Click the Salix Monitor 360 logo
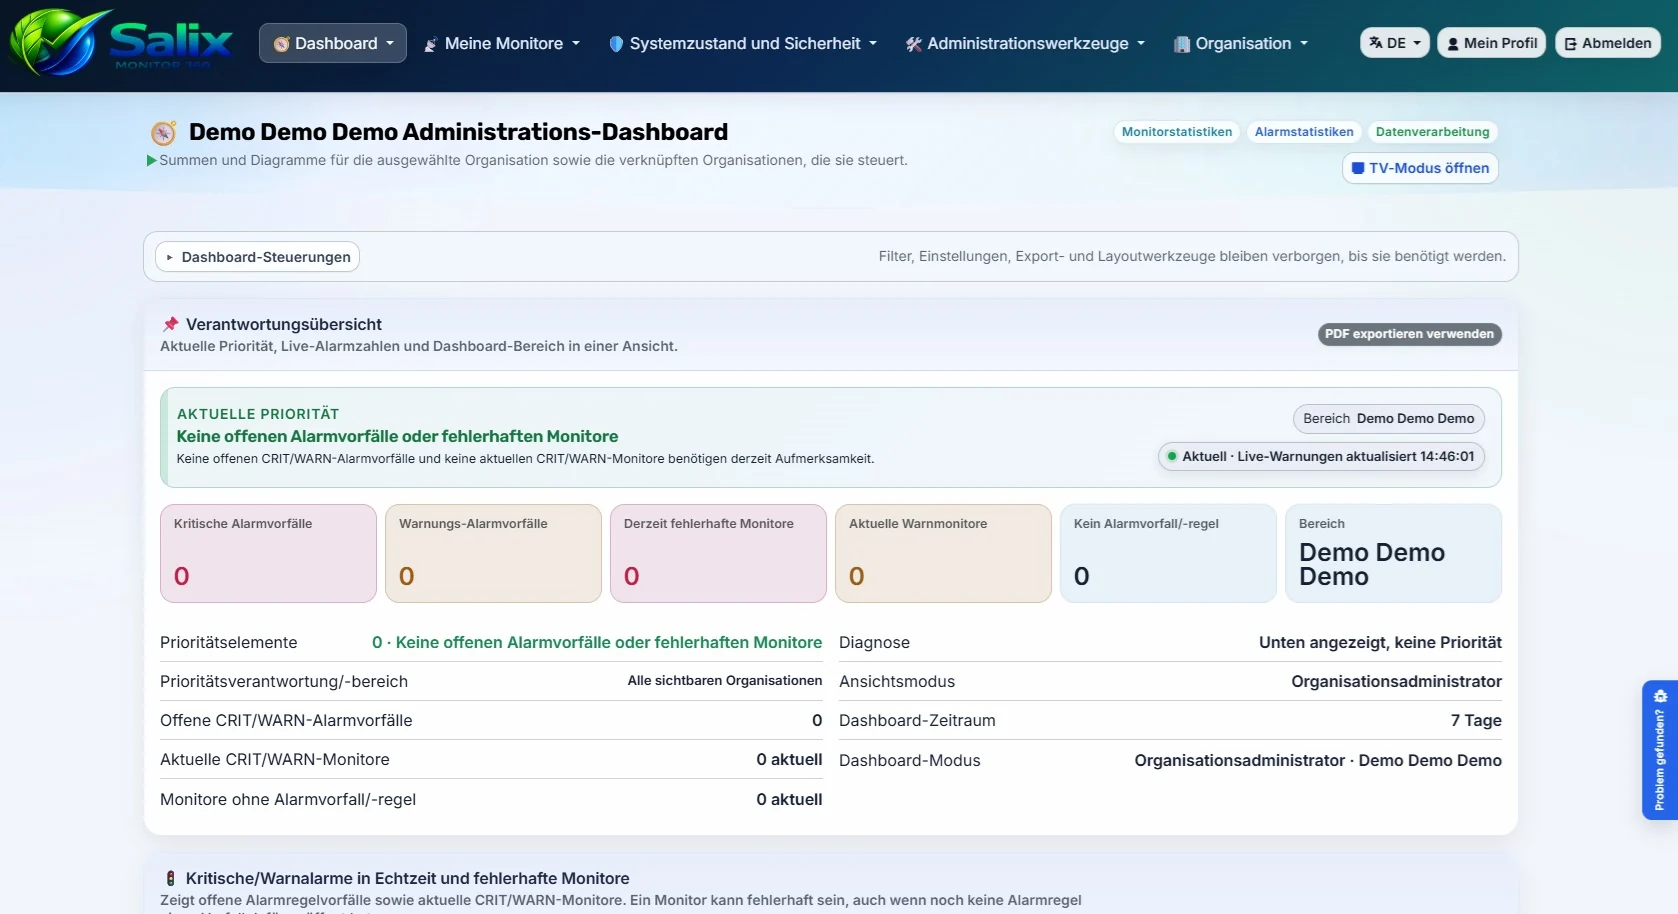Screen dimensions: 1678x914 (121, 43)
